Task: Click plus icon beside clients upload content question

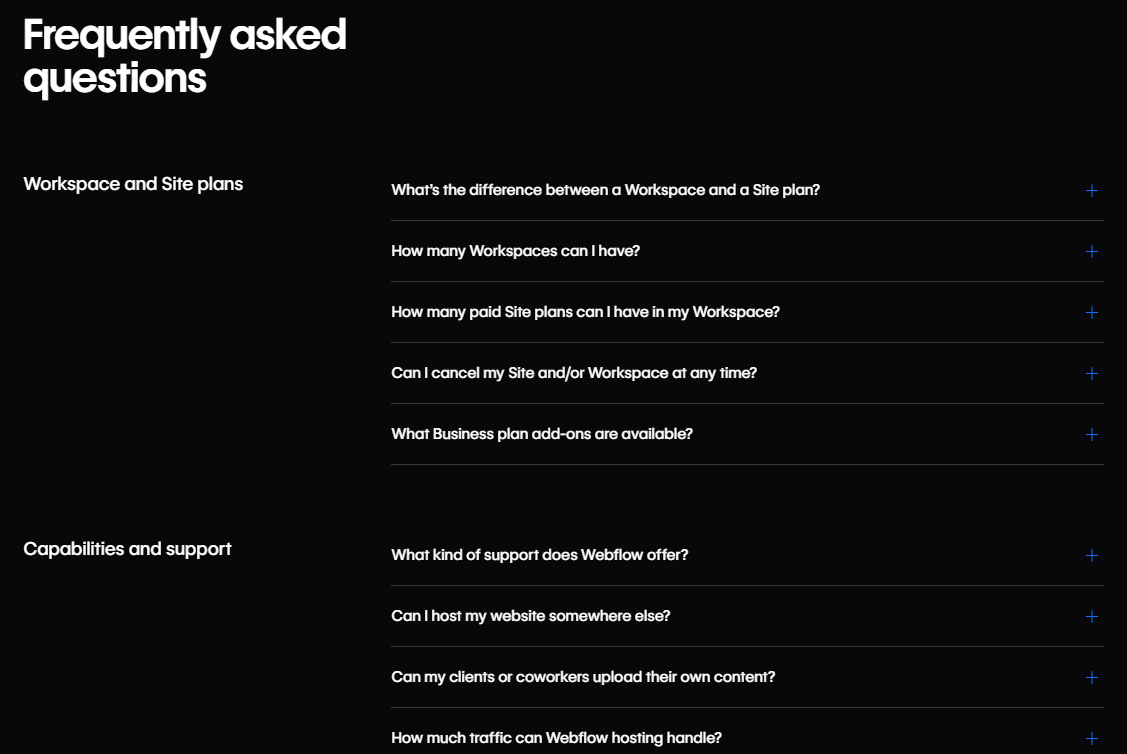Action: click(1092, 677)
